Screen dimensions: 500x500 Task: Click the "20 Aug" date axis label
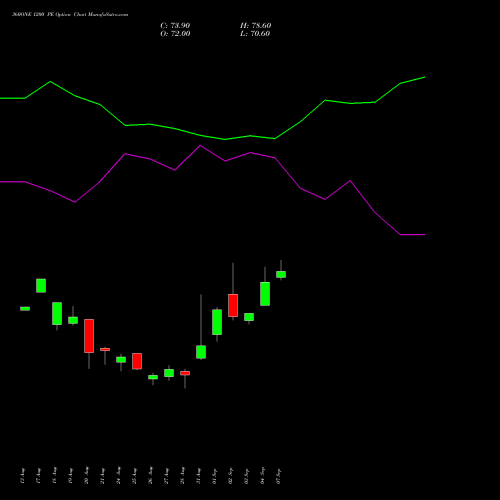[87, 476]
